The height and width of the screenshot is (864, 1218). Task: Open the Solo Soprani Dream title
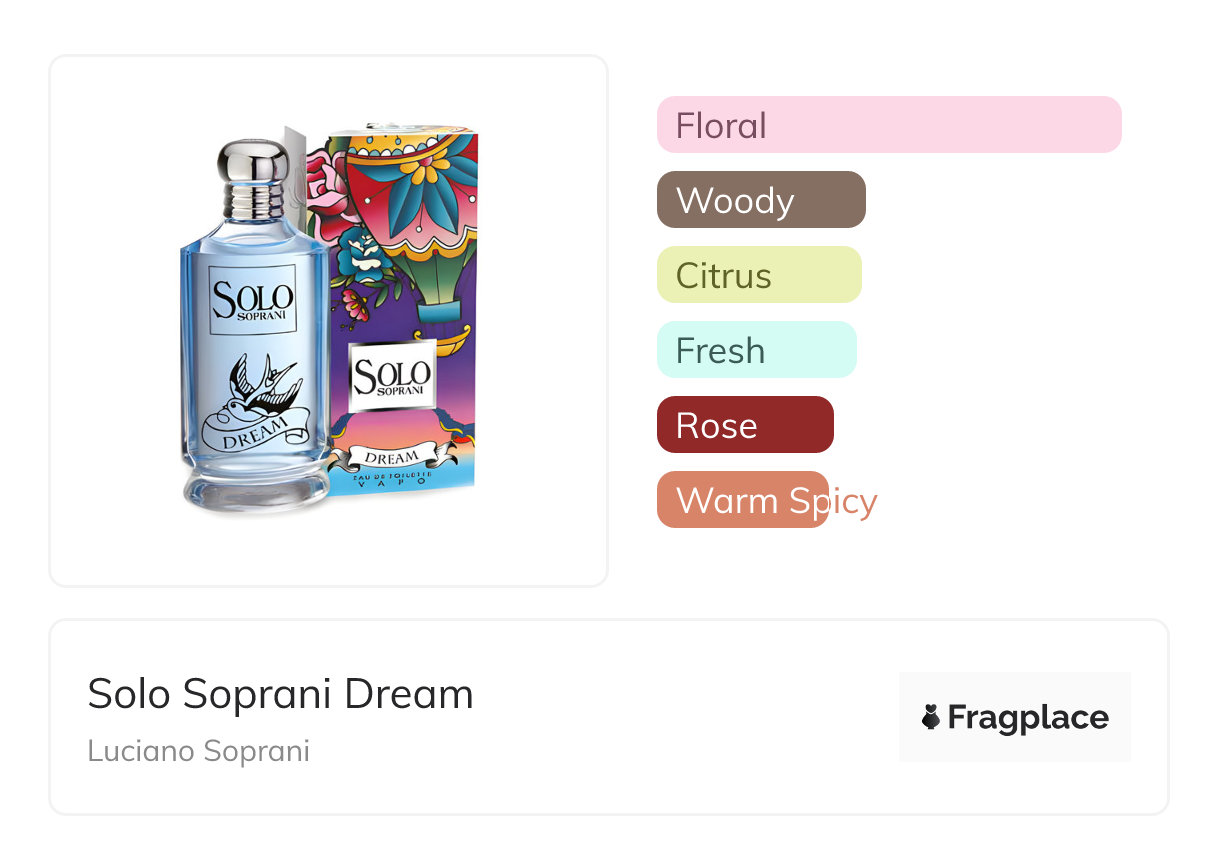coord(280,694)
